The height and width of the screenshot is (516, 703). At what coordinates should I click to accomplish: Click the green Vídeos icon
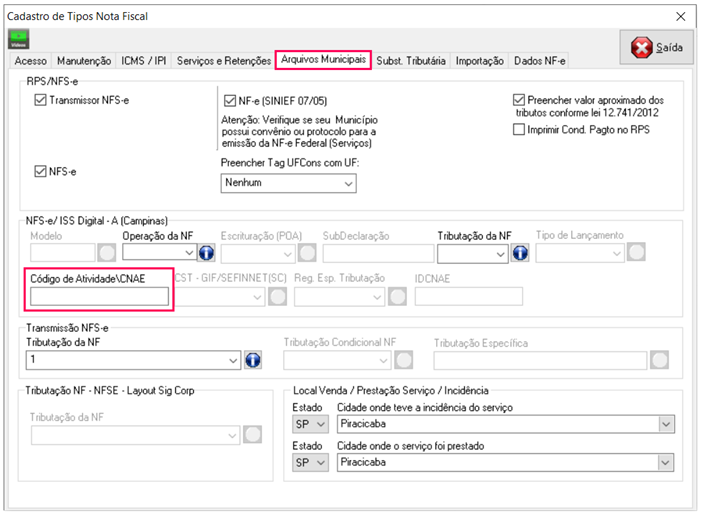click(19, 40)
